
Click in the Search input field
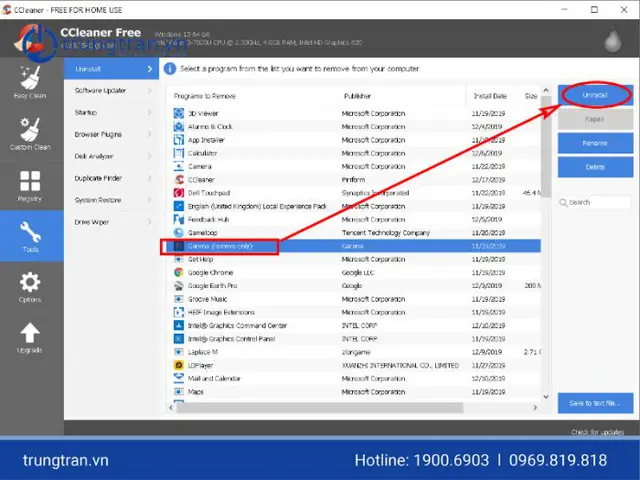(595, 202)
